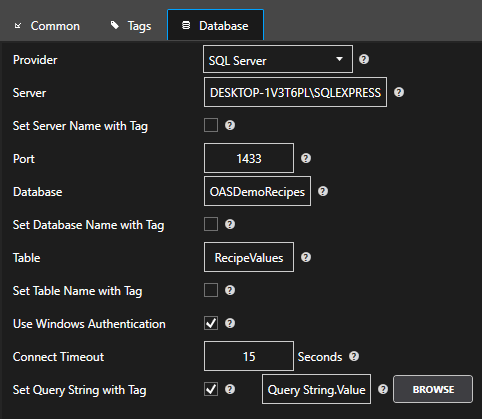Click help icon next to Database field
Screen dimensions: 482x419
point(323,191)
